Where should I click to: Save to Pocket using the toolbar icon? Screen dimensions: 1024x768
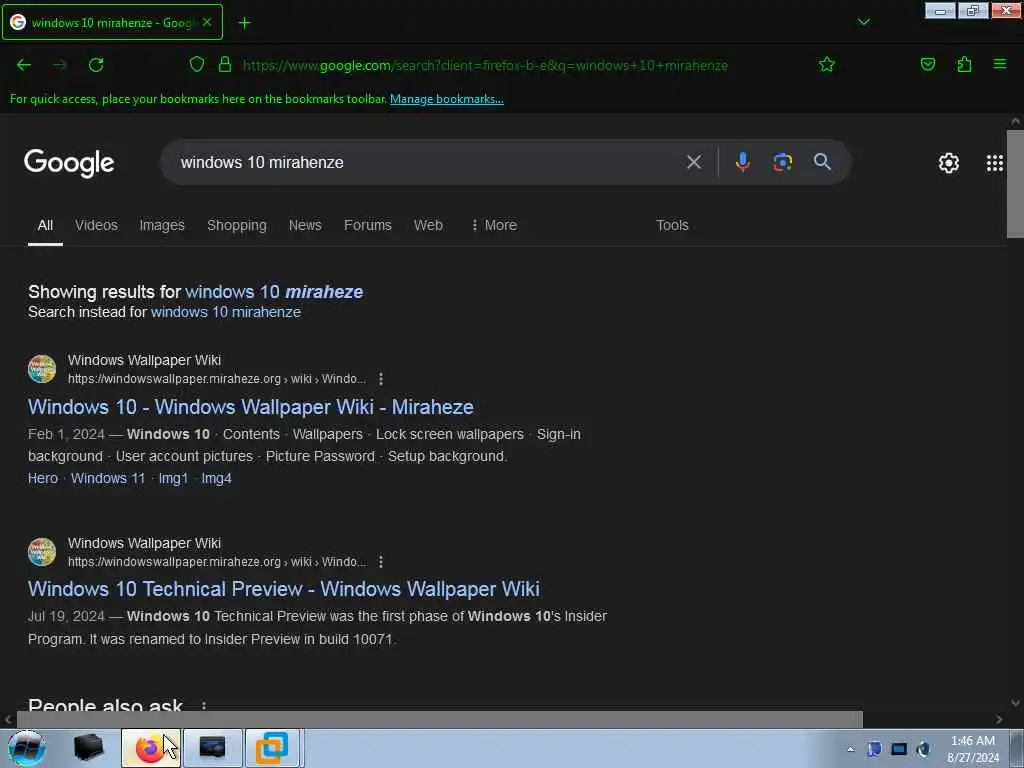pos(928,65)
